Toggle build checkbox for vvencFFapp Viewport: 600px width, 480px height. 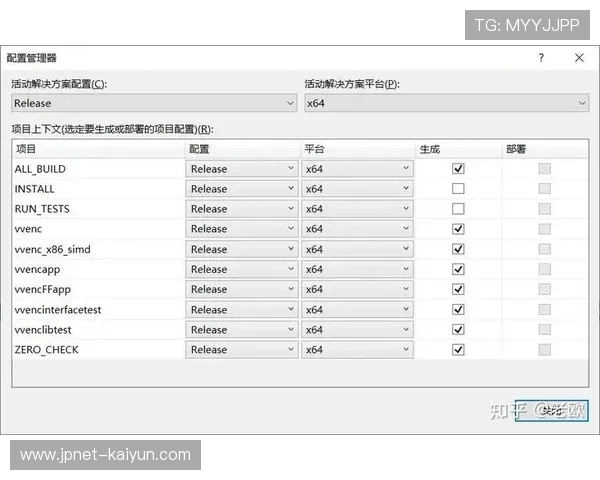click(458, 289)
